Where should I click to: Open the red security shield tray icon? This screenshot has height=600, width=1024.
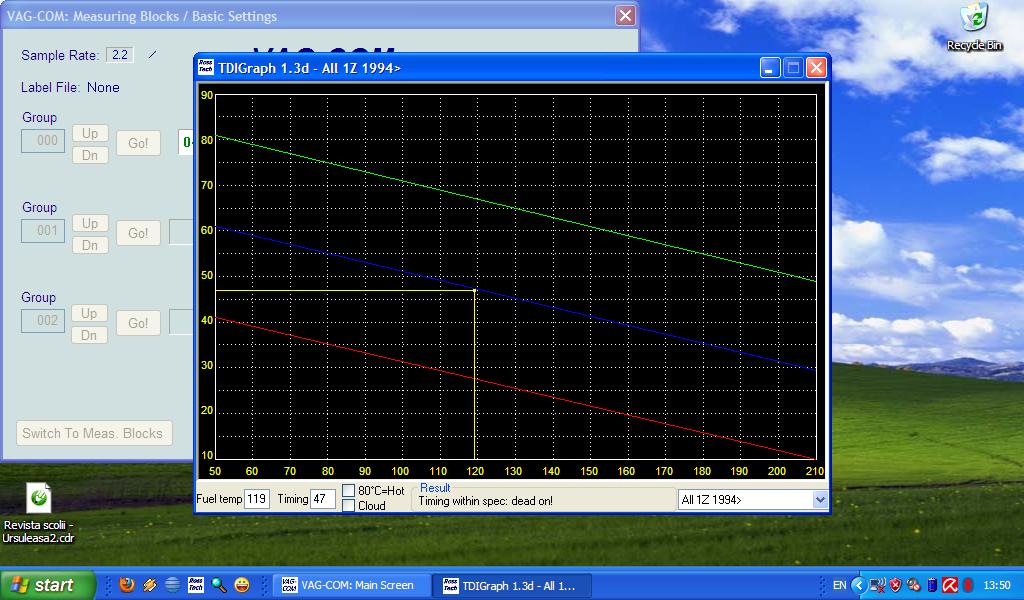(x=896, y=585)
